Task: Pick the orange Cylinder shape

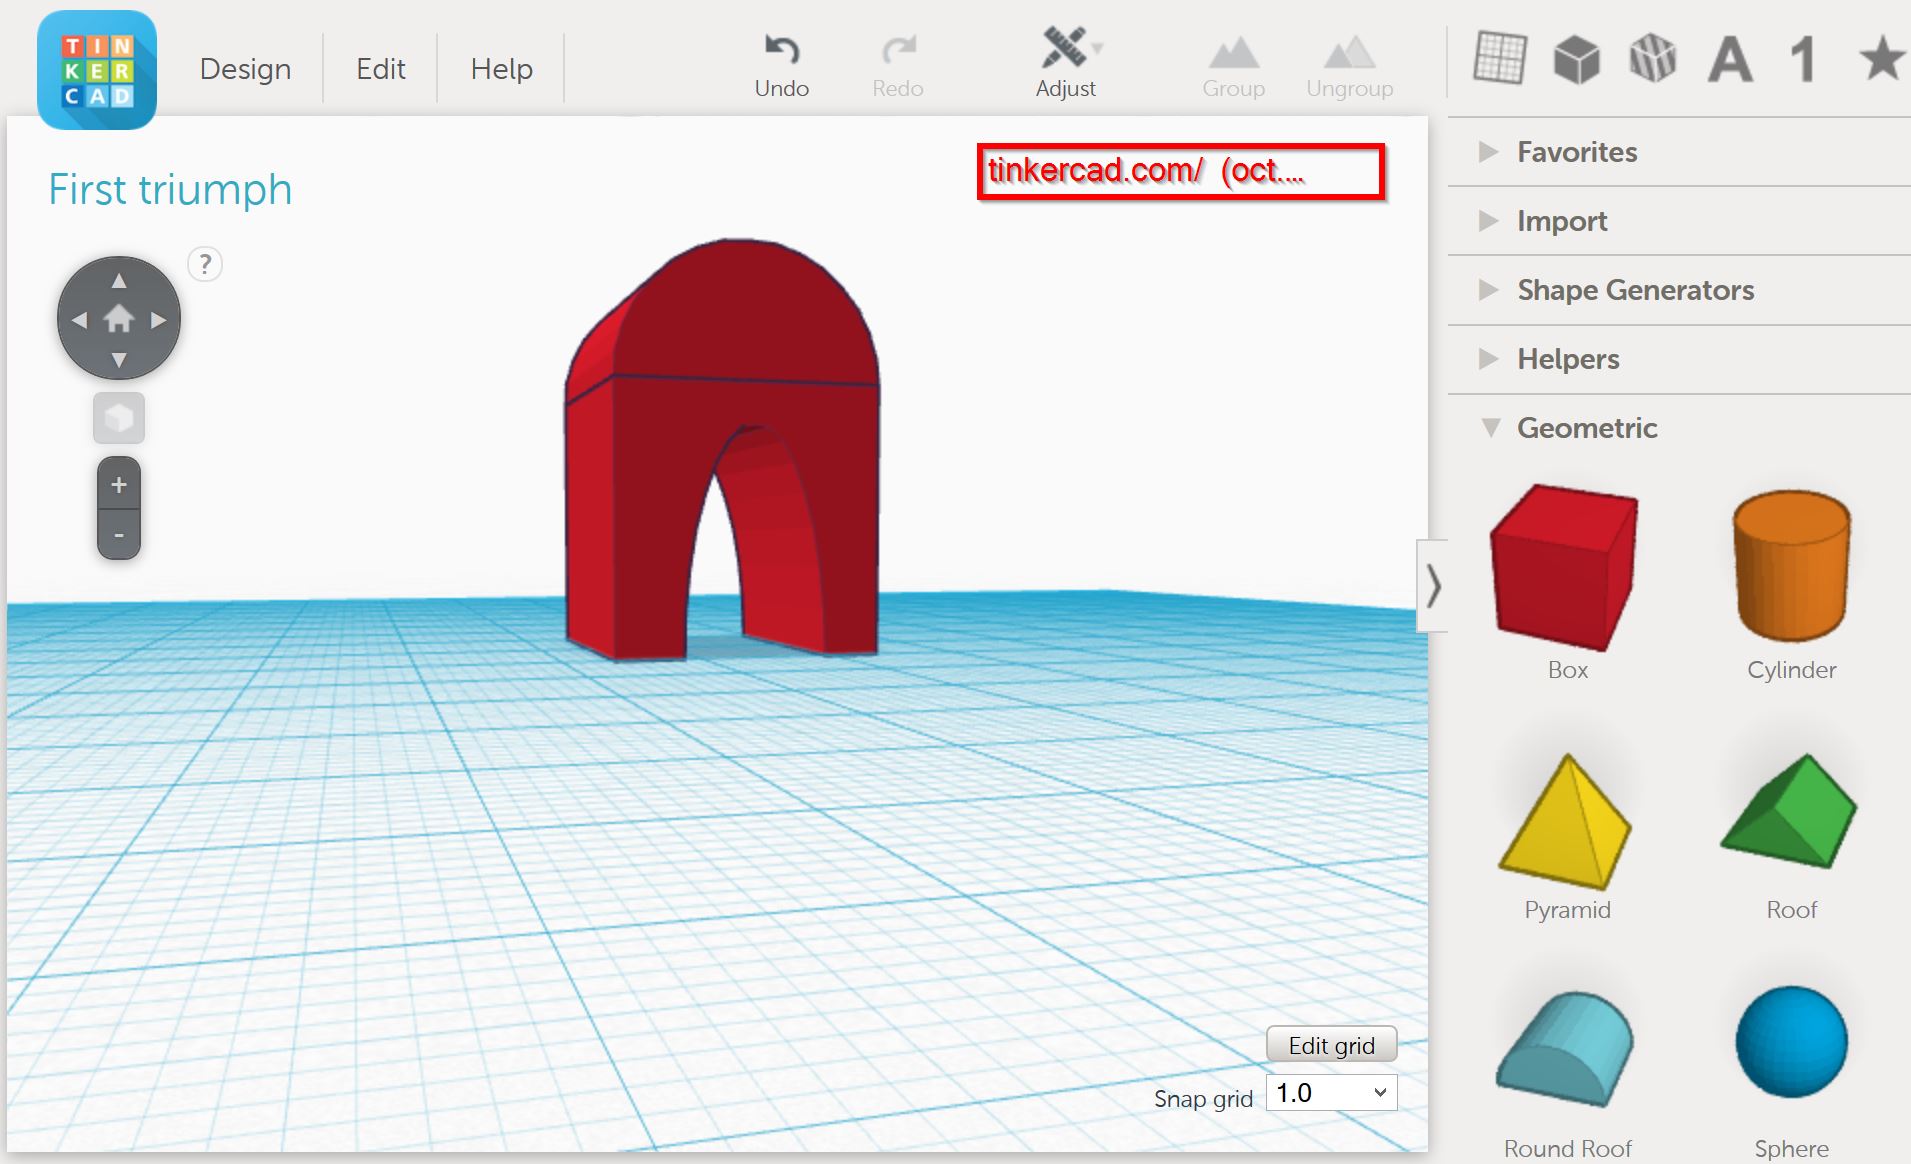Action: click(1791, 566)
